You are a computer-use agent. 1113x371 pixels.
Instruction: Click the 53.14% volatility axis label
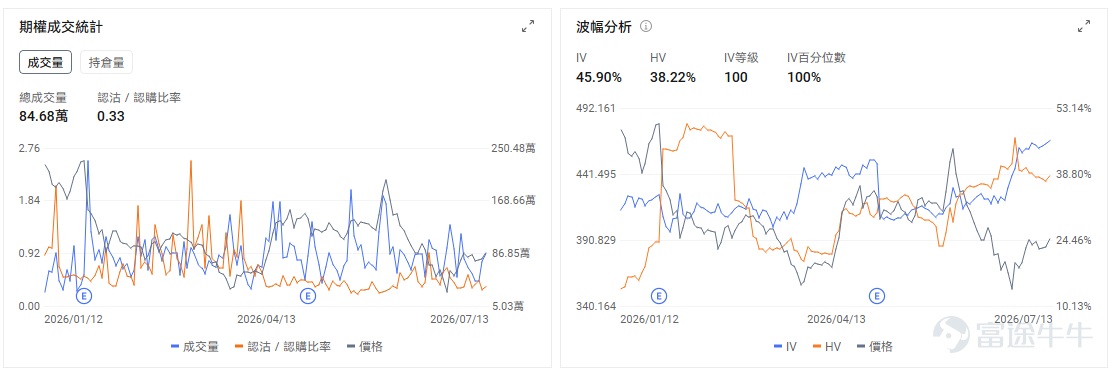pyautogui.click(x=1074, y=109)
